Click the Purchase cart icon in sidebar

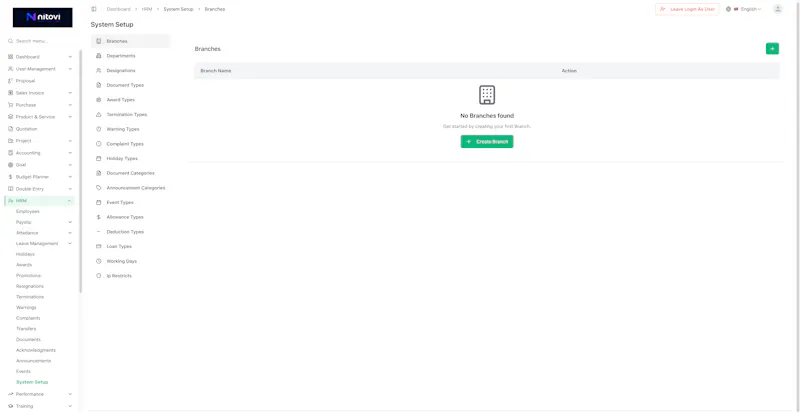pos(10,105)
